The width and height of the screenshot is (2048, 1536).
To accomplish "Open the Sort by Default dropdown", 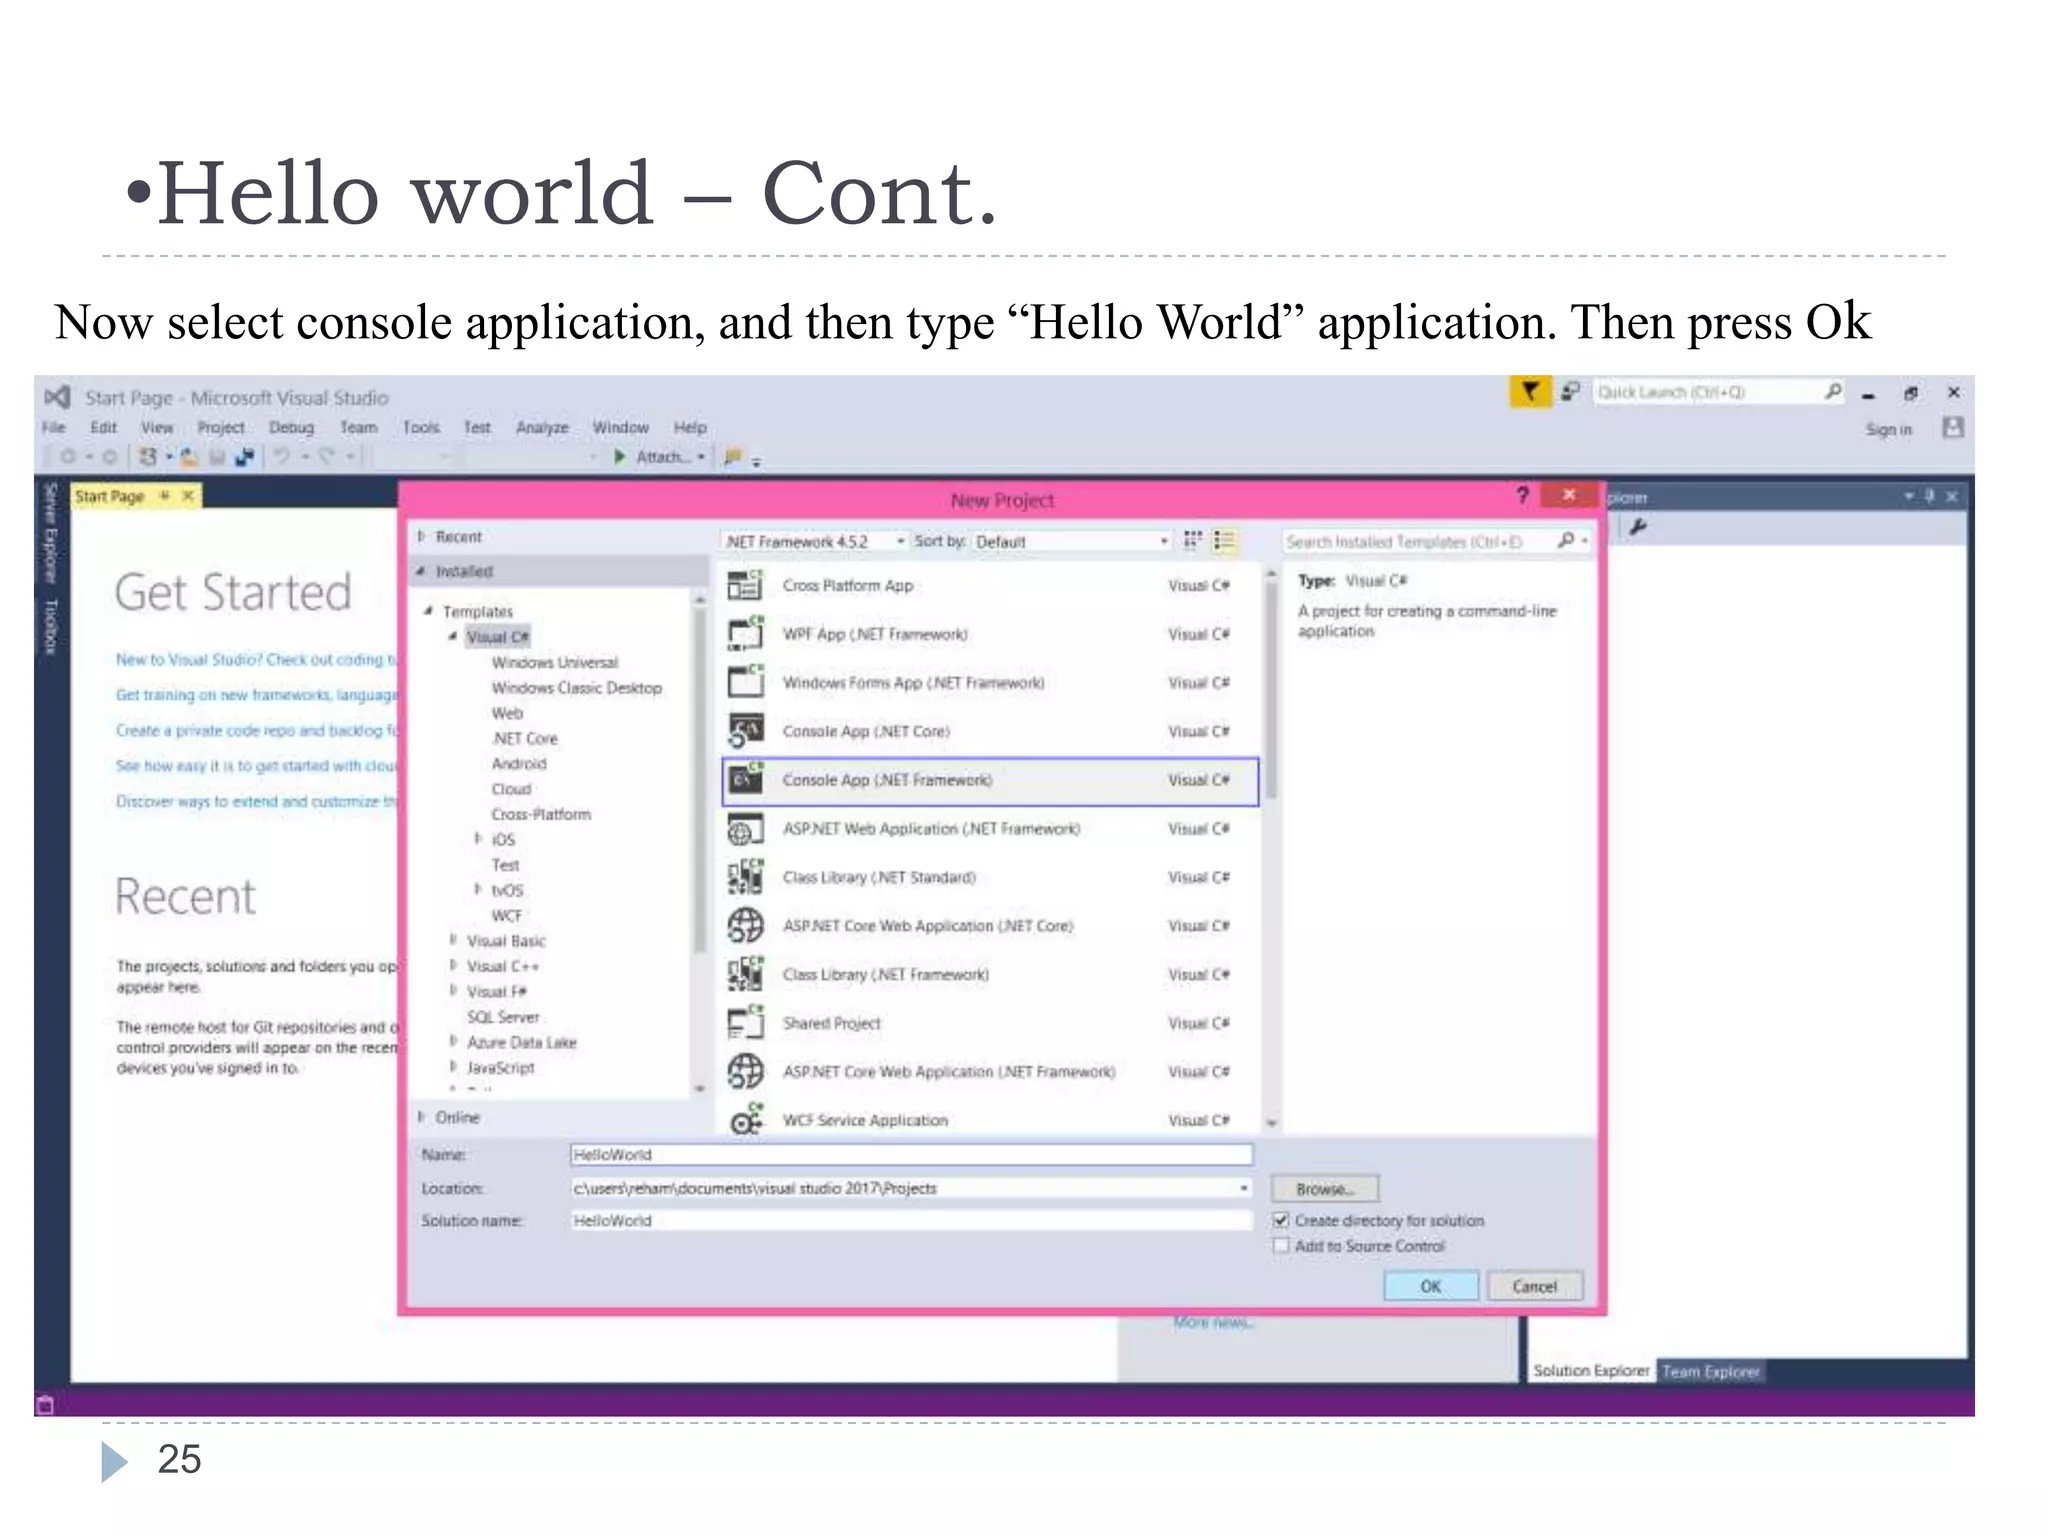I will click(1071, 541).
